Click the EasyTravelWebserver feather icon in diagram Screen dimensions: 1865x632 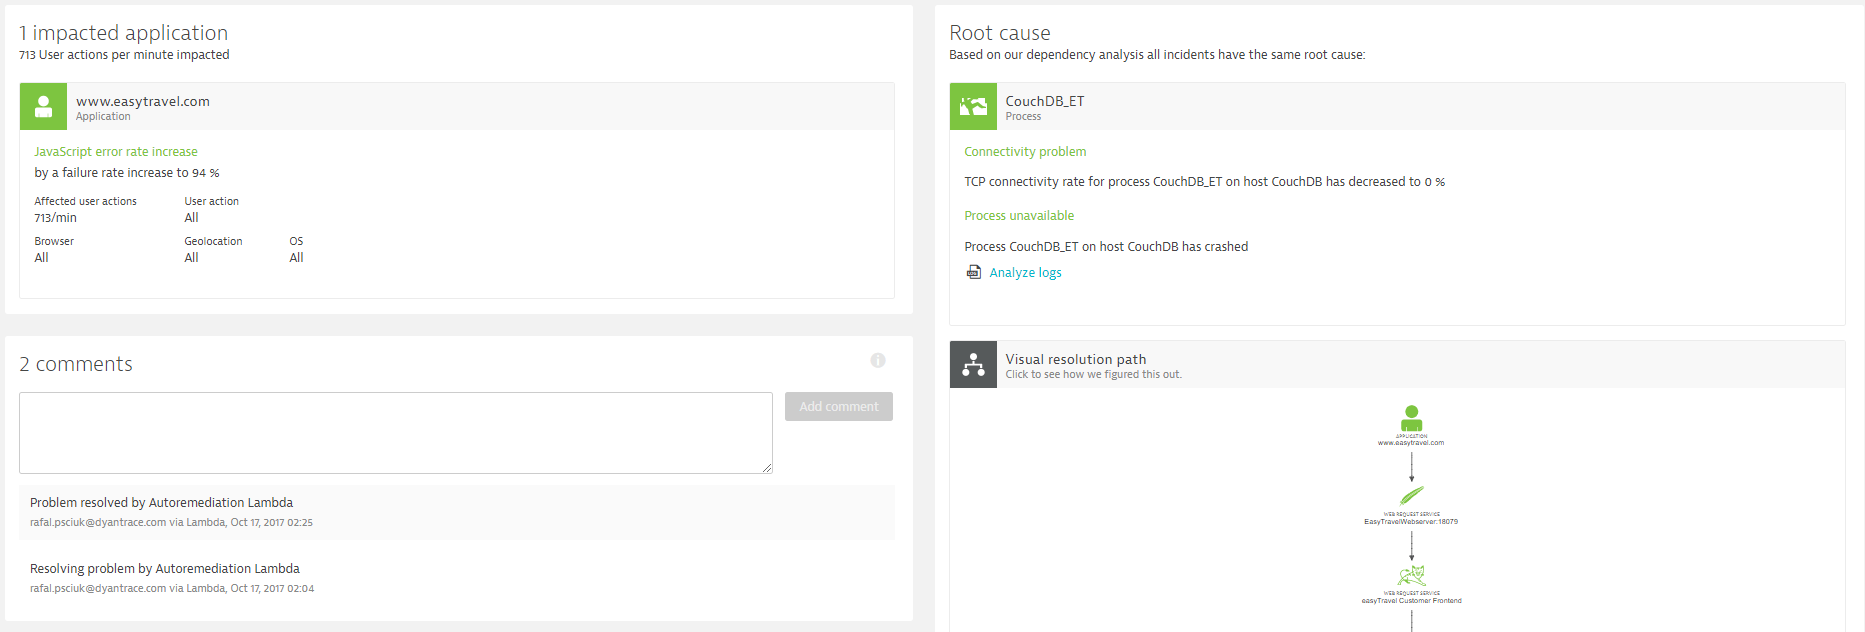(1411, 496)
